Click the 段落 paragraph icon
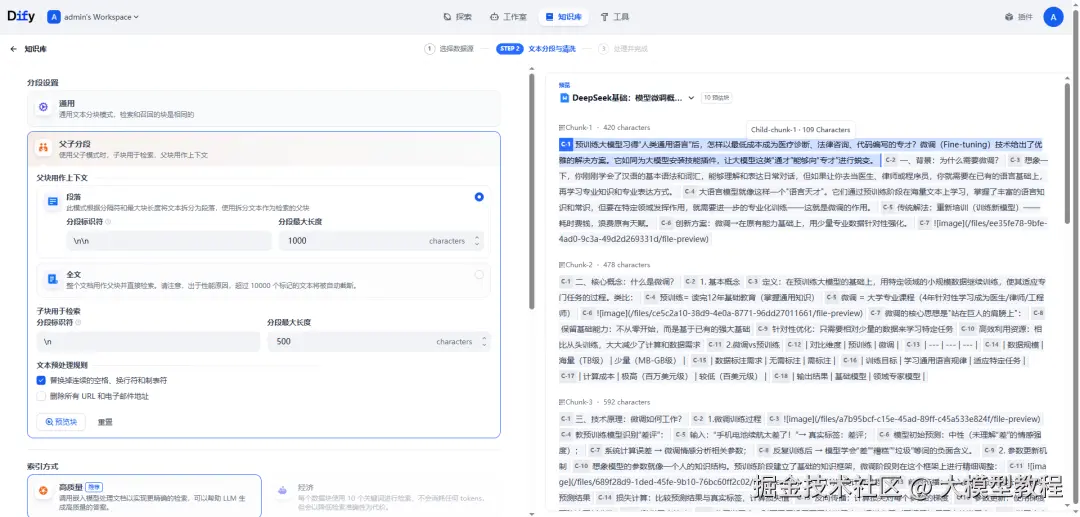 pos(53,201)
